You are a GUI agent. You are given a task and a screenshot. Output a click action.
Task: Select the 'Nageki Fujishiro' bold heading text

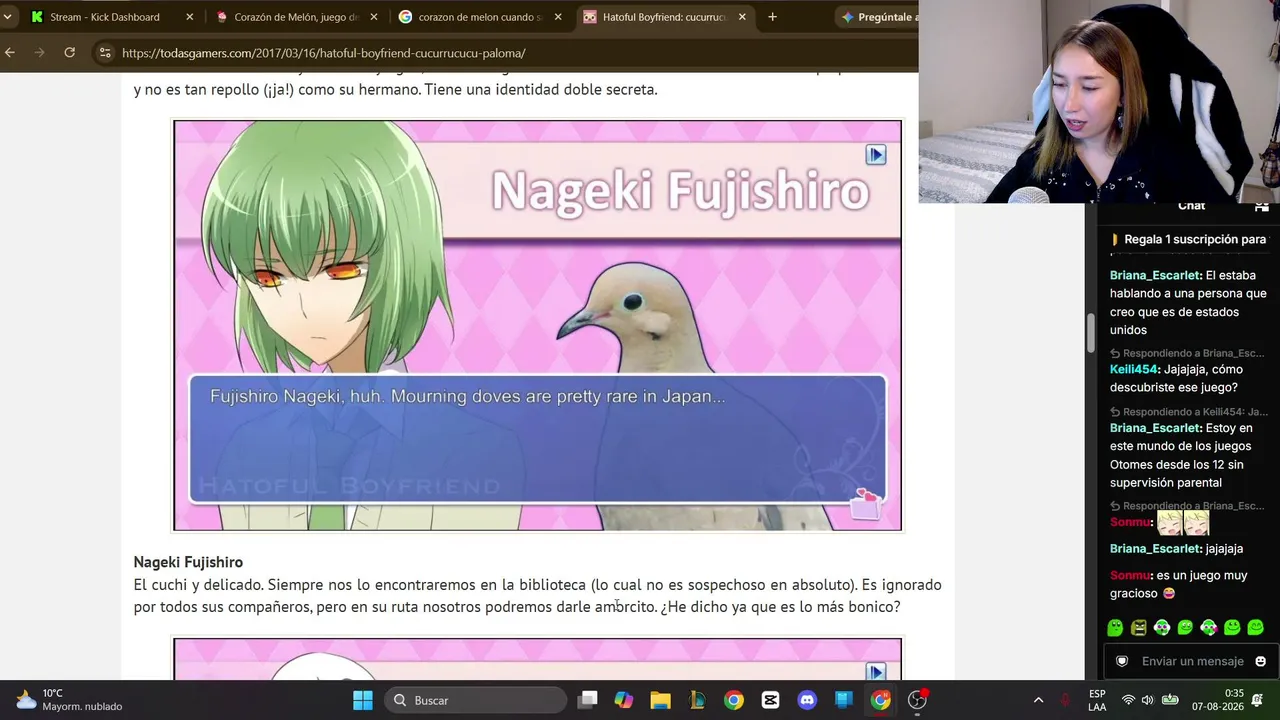pyautogui.click(x=188, y=562)
